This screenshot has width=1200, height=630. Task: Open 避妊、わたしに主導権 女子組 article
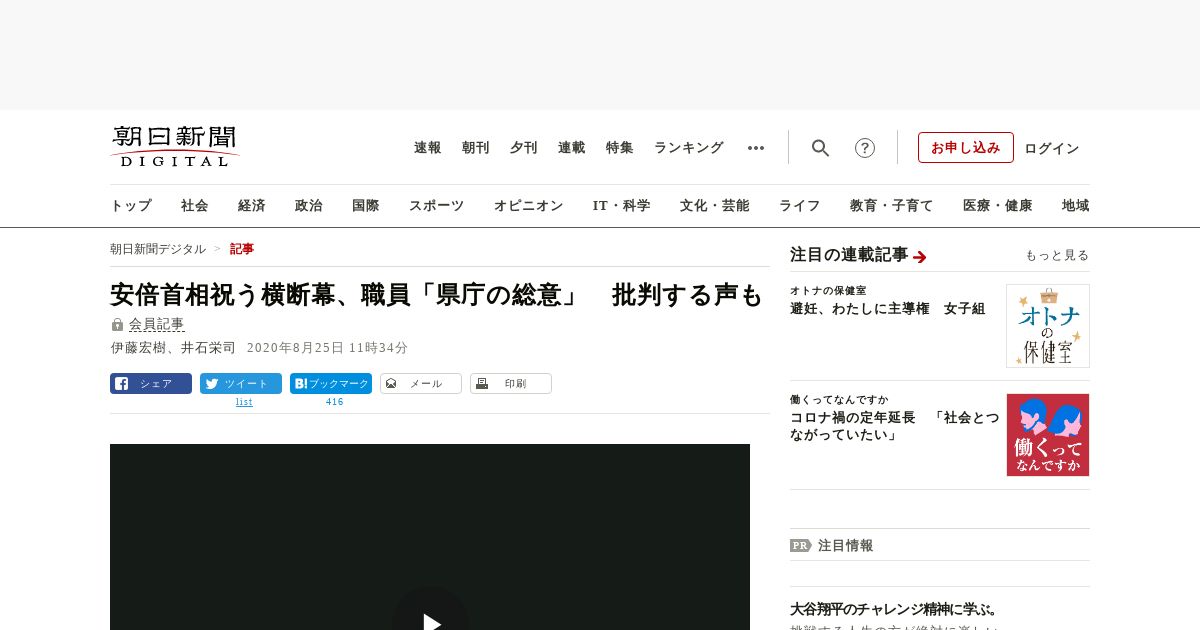click(x=888, y=309)
